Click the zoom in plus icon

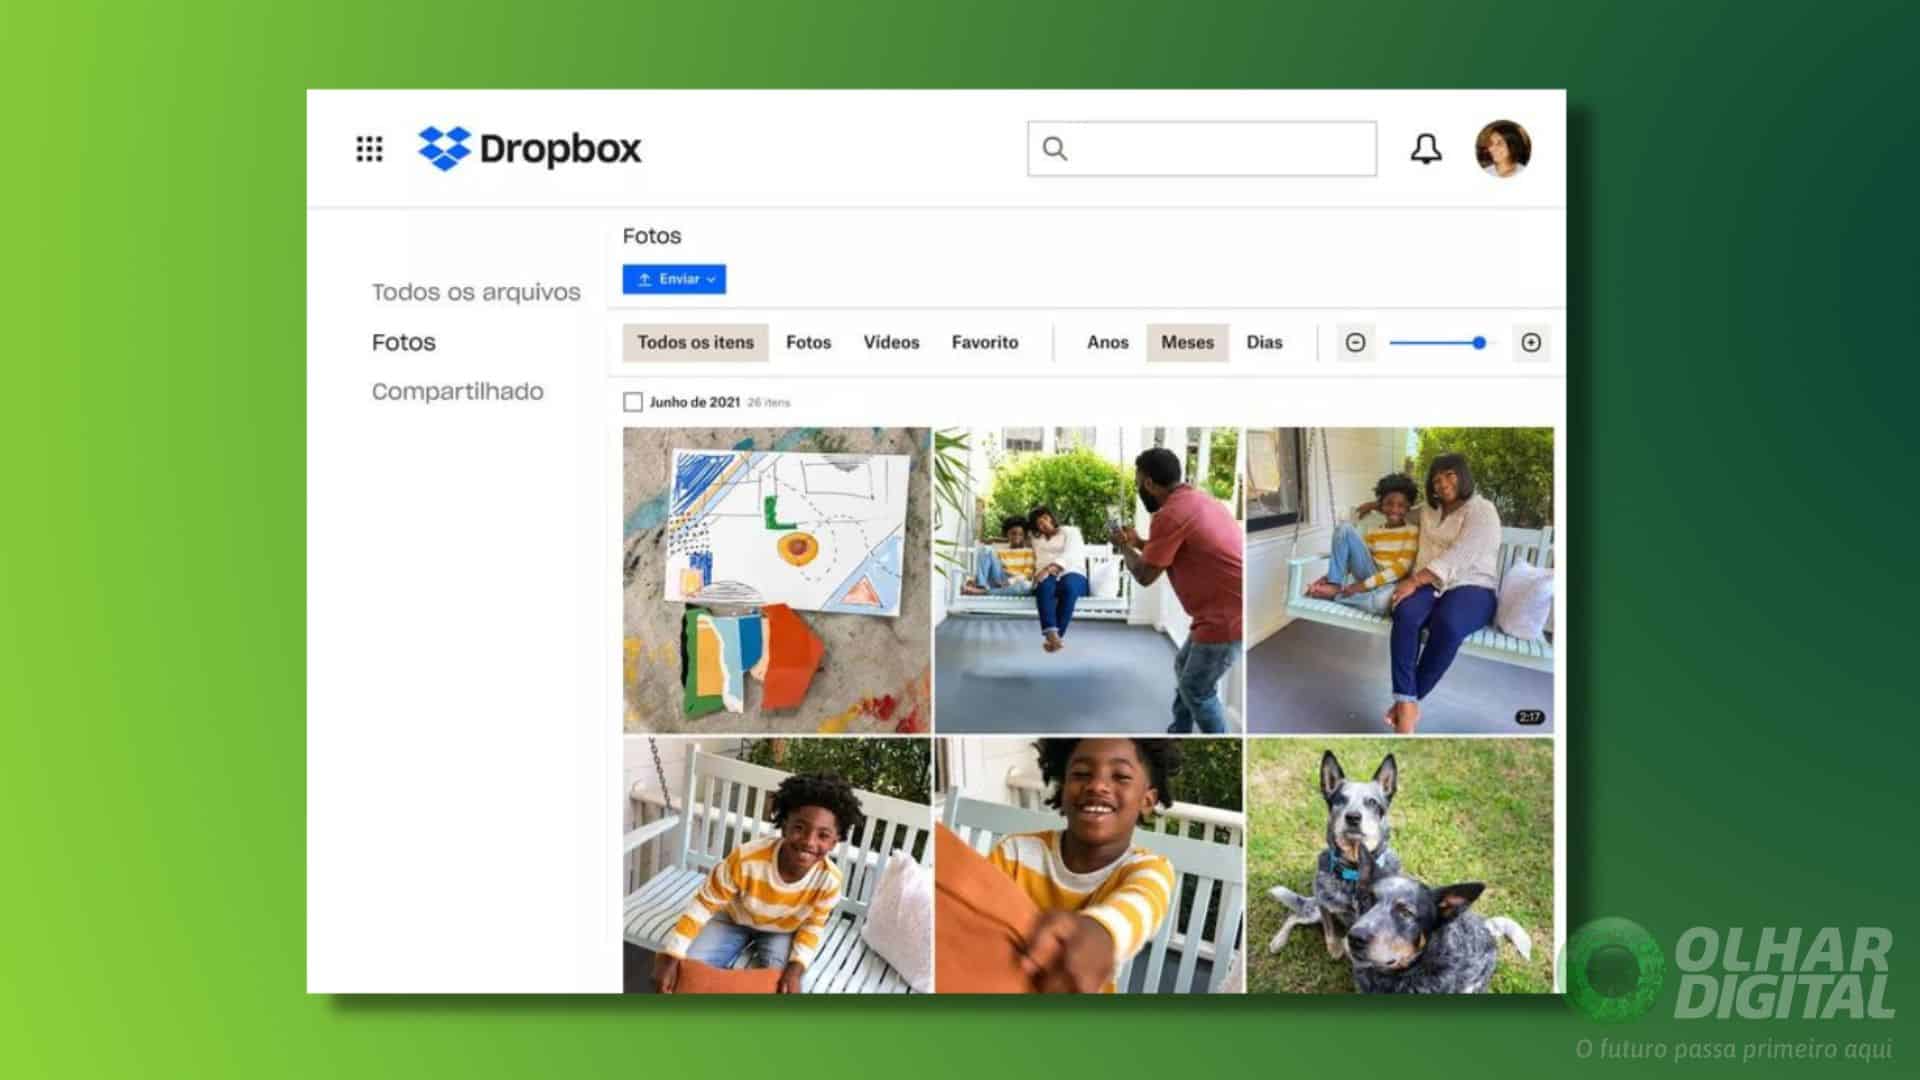click(x=1530, y=342)
